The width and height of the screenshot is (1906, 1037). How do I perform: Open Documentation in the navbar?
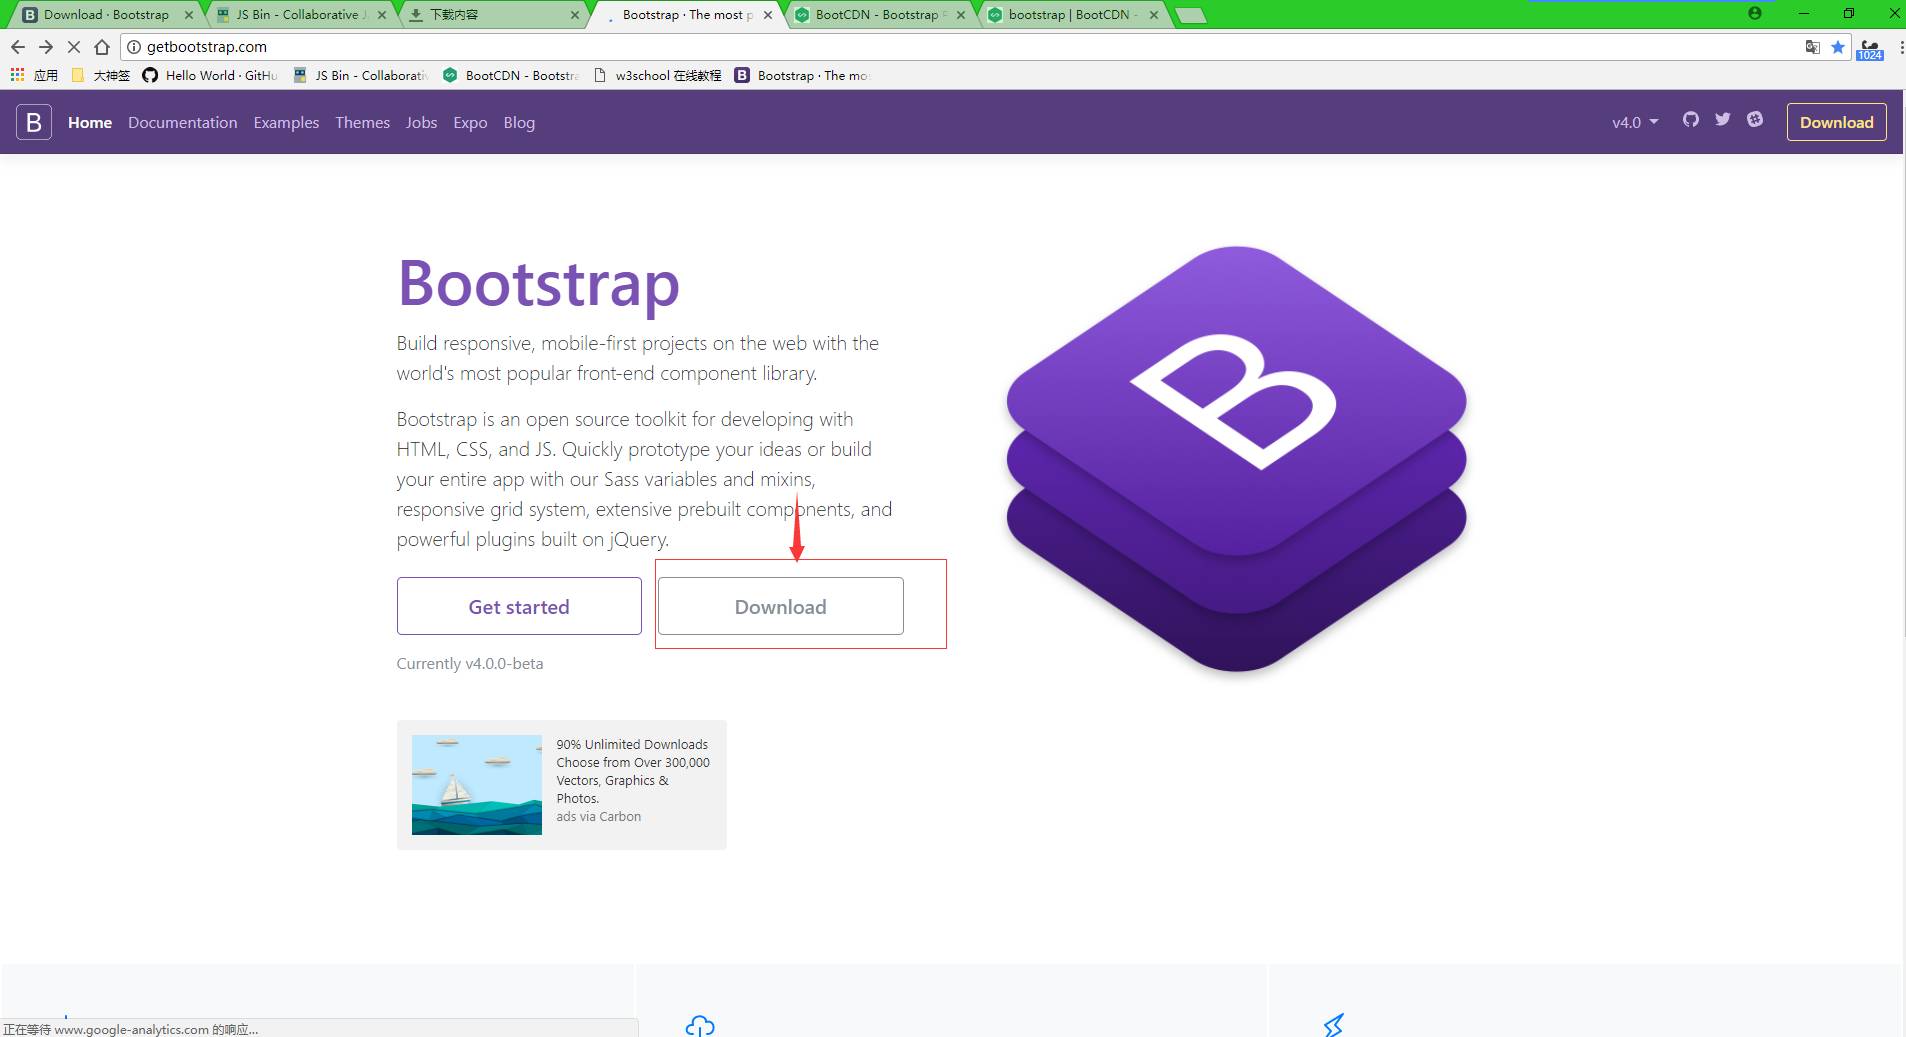pyautogui.click(x=183, y=122)
